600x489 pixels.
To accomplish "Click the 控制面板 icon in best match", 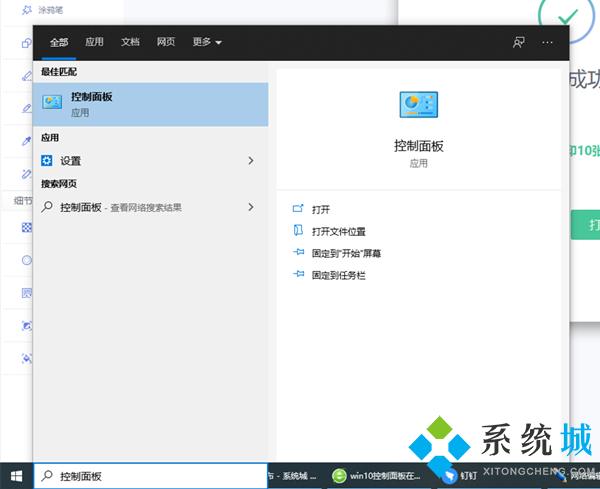I will click(x=52, y=102).
